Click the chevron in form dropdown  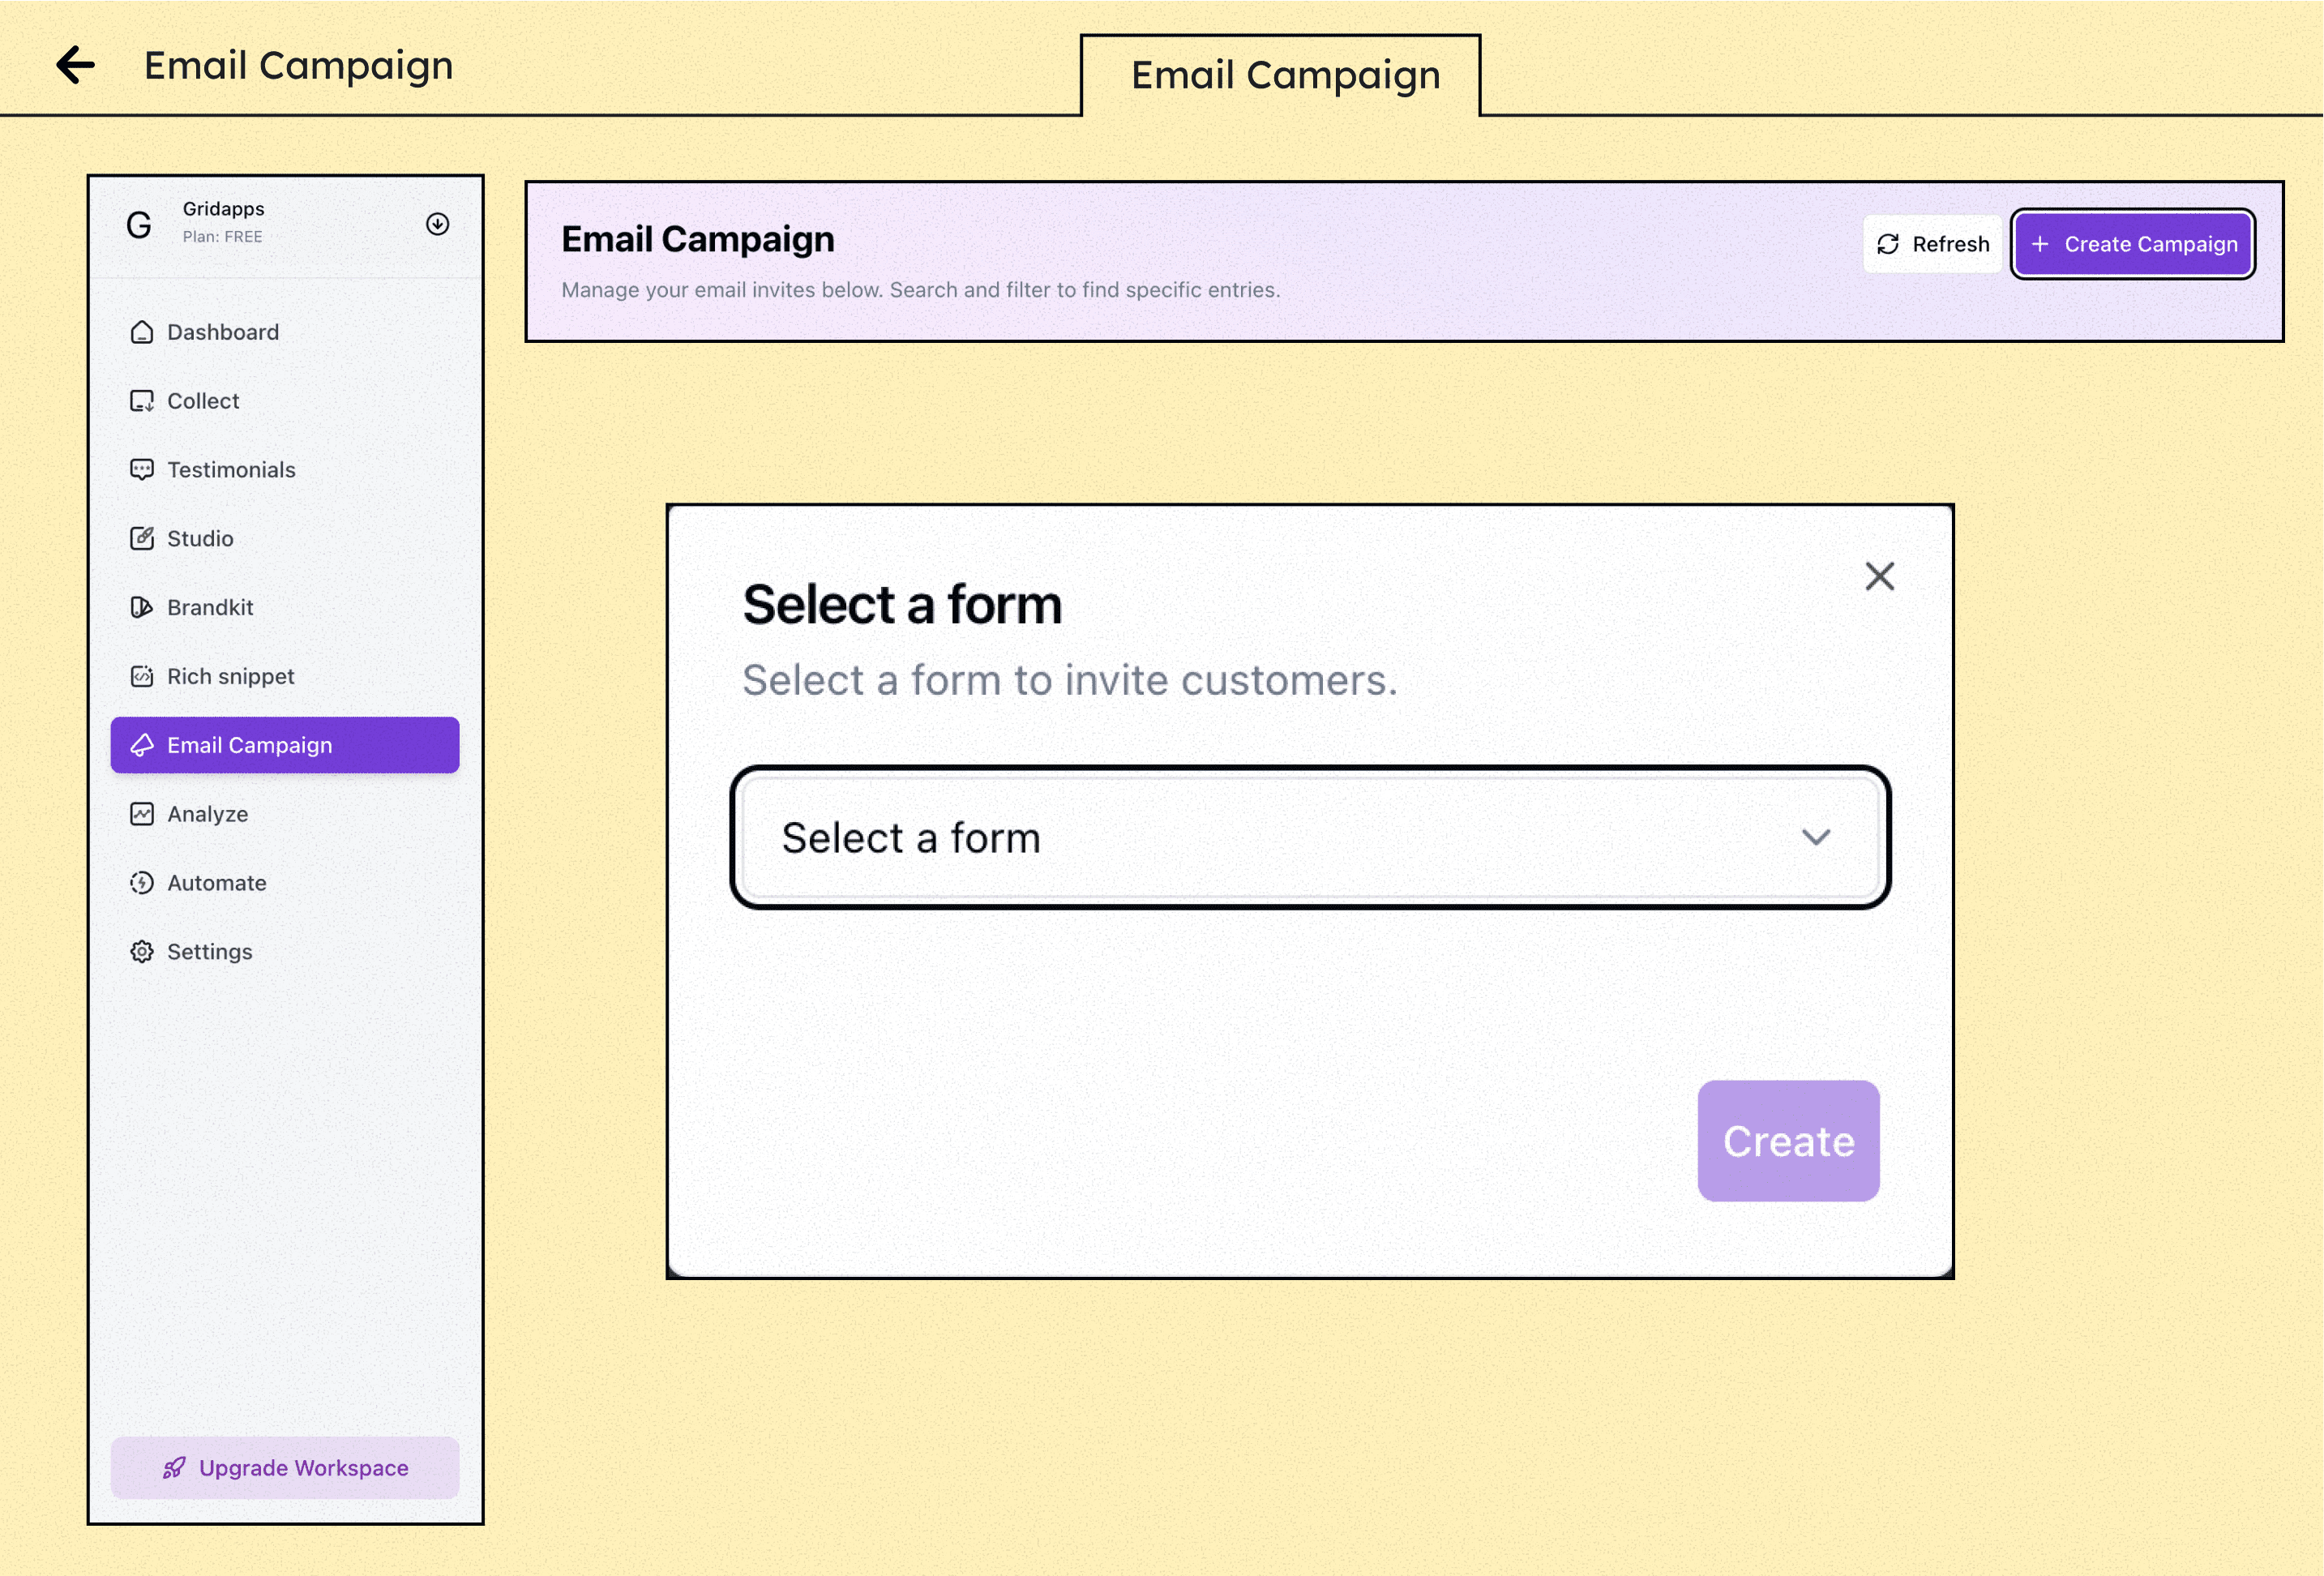1815,838
